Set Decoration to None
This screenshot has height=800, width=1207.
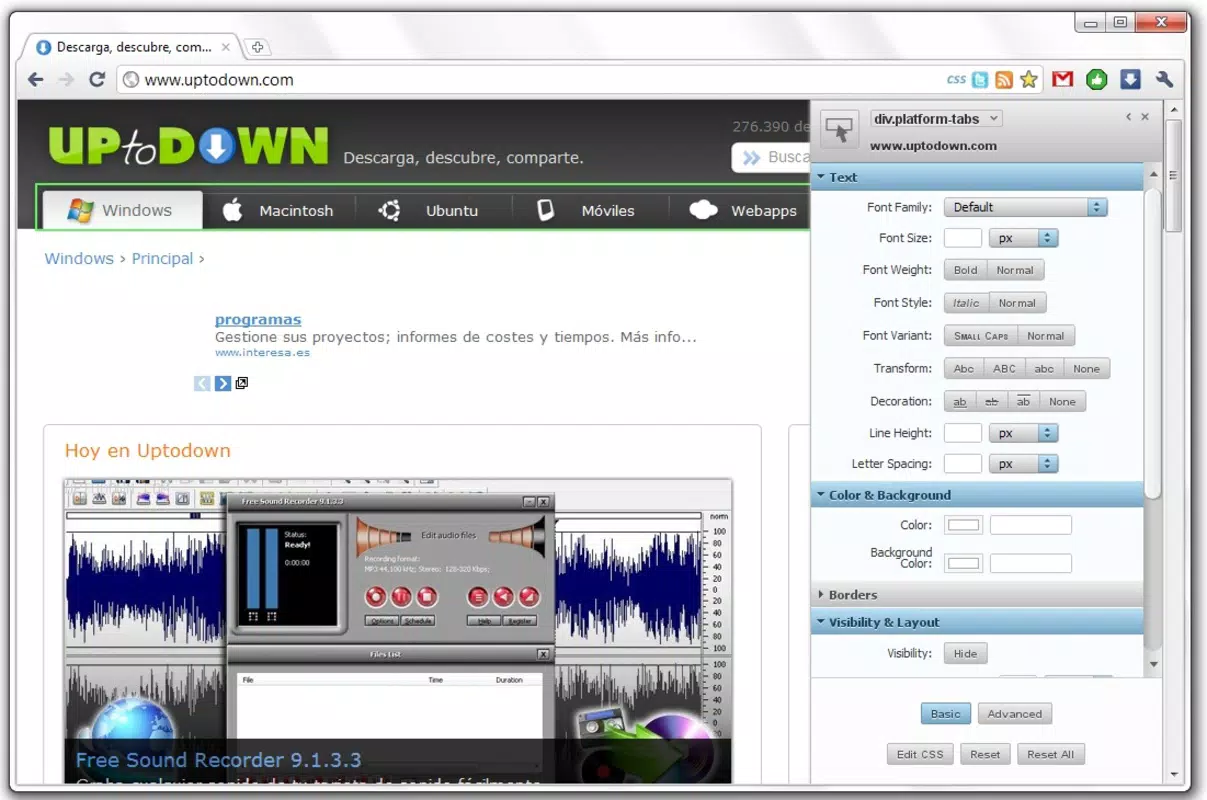click(1062, 402)
